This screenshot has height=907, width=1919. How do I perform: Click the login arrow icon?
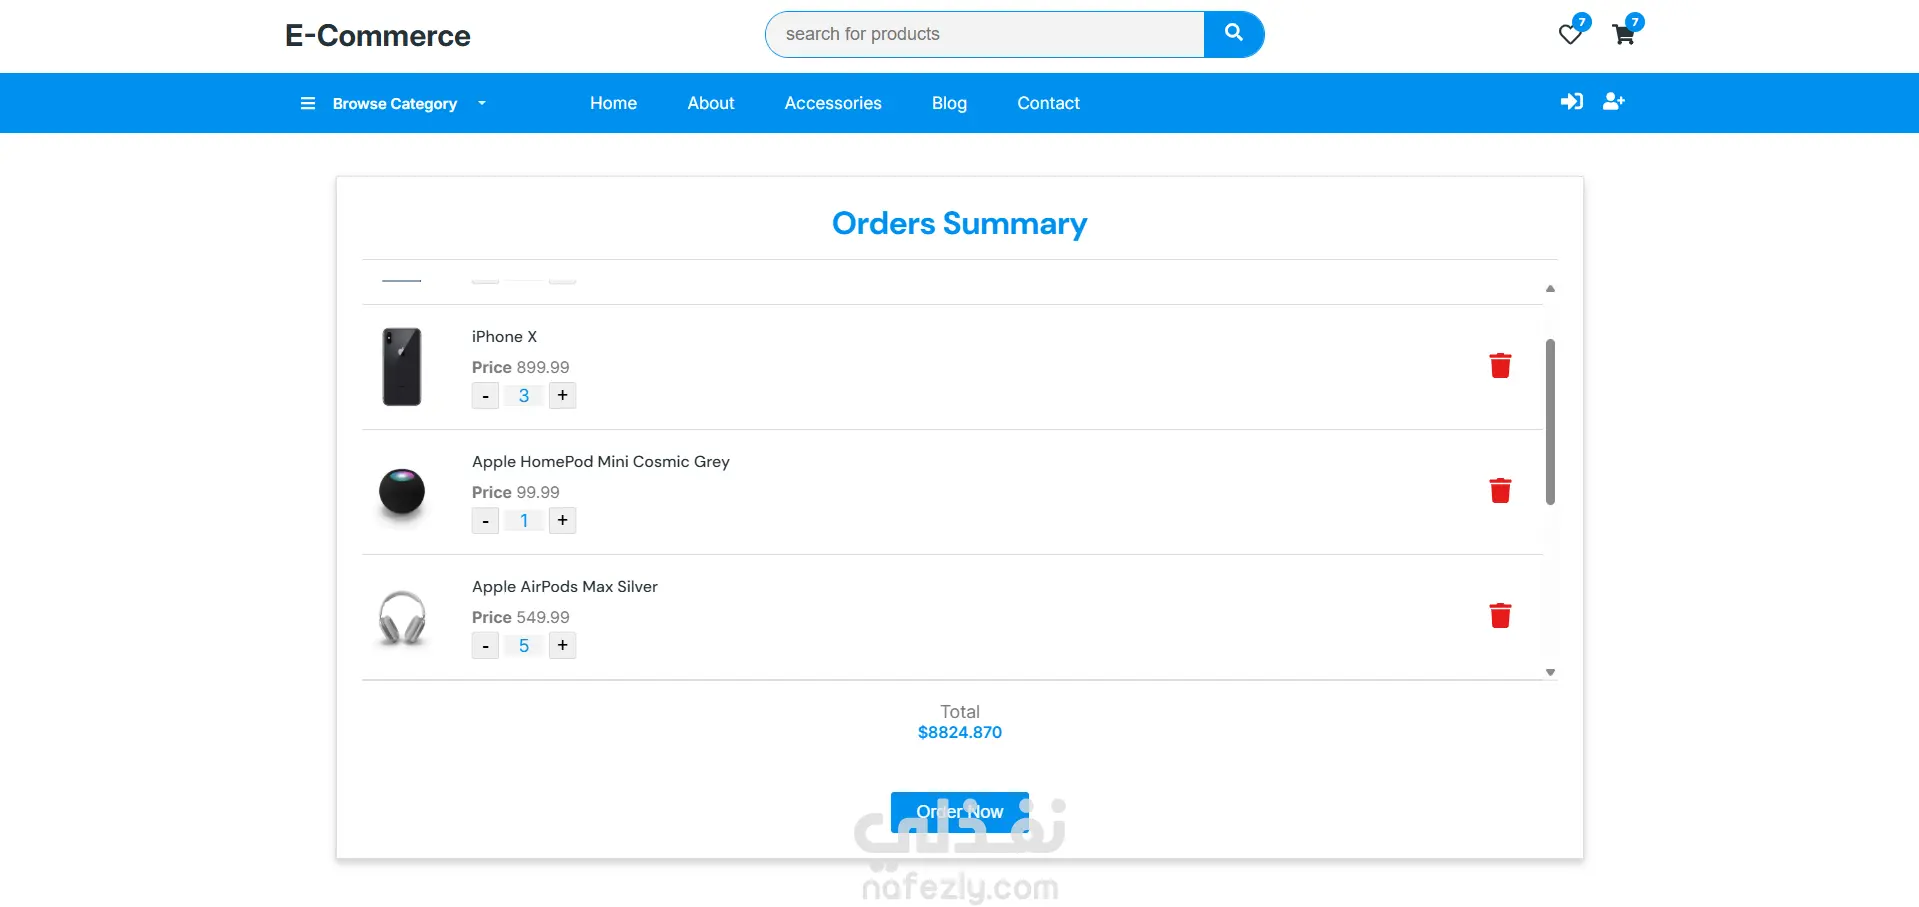(x=1572, y=102)
